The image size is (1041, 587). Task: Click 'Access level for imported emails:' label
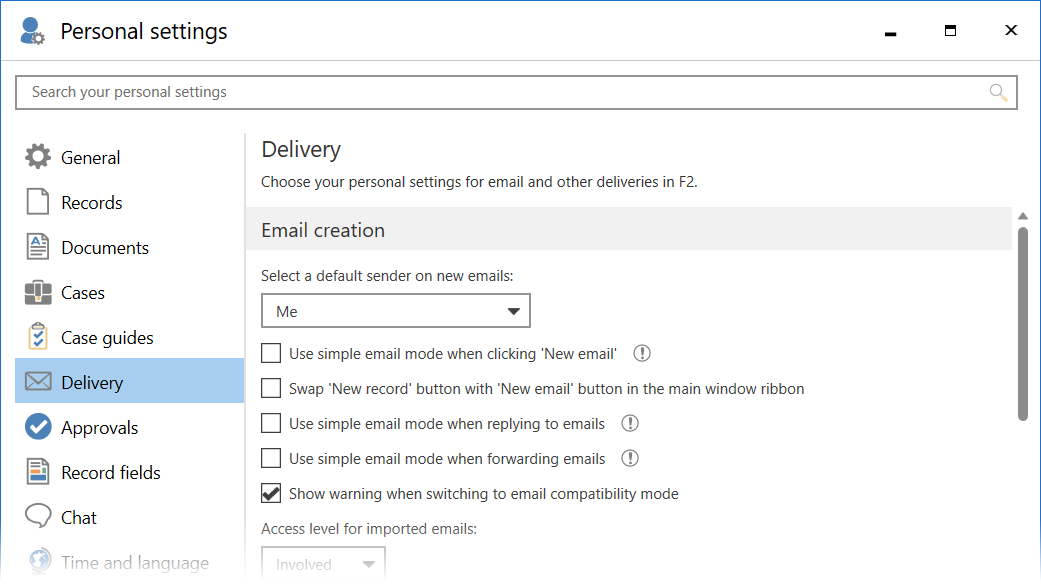[369, 529]
